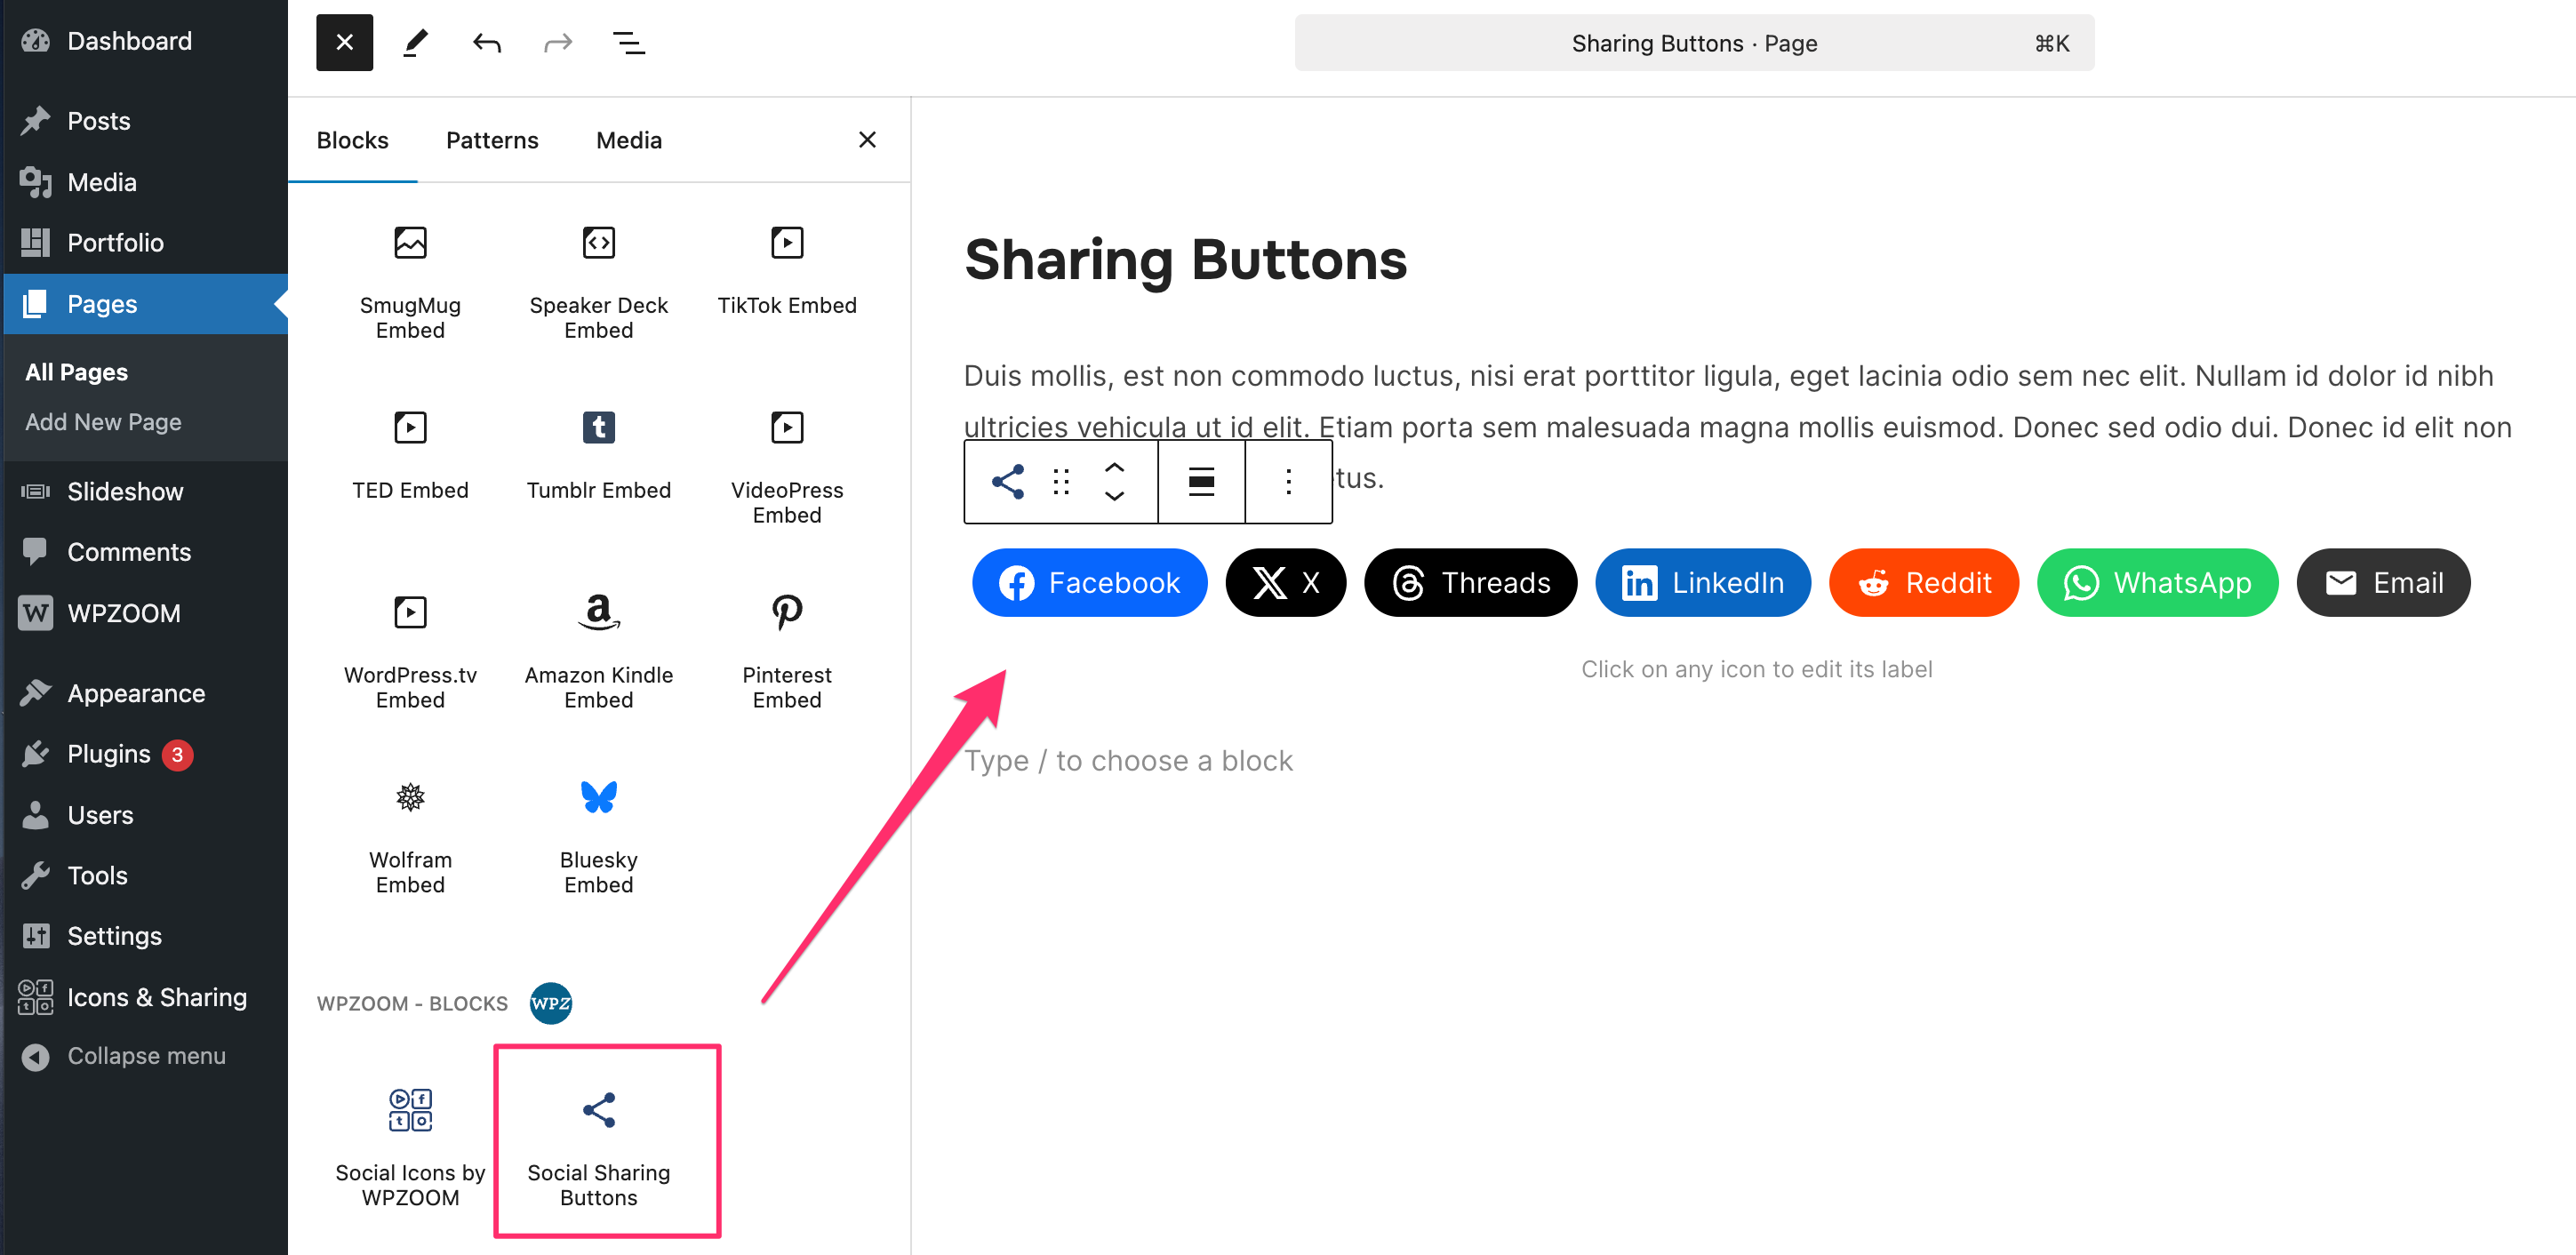Click the drag handle dots in block toolbar
This screenshot has width=2576, height=1255.
click(x=1061, y=481)
